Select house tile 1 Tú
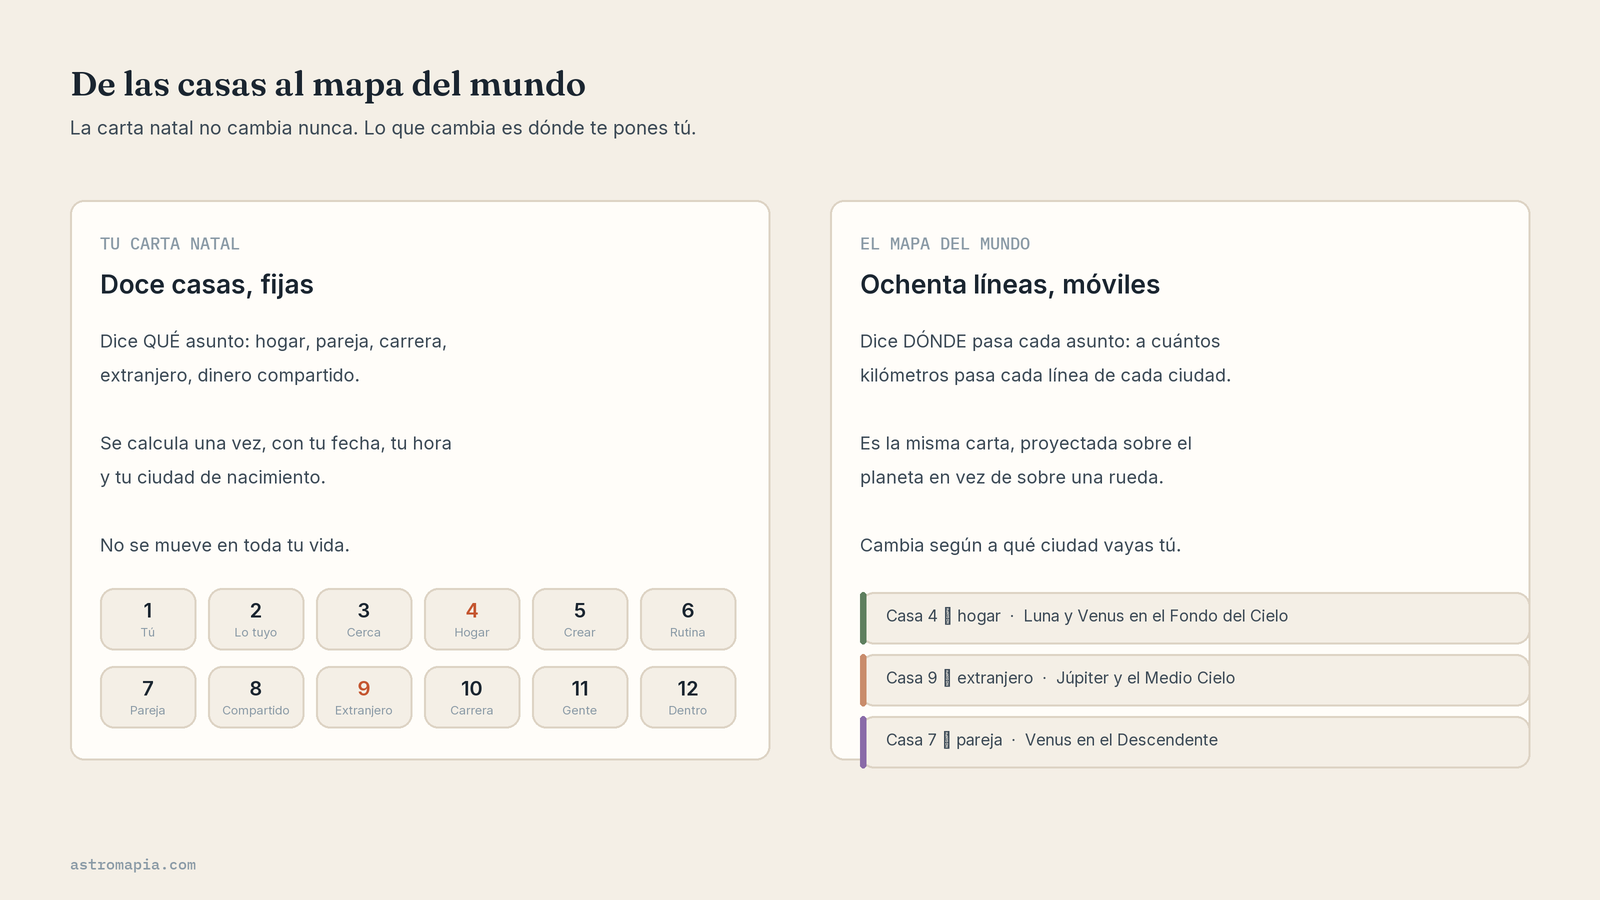 tap(148, 619)
